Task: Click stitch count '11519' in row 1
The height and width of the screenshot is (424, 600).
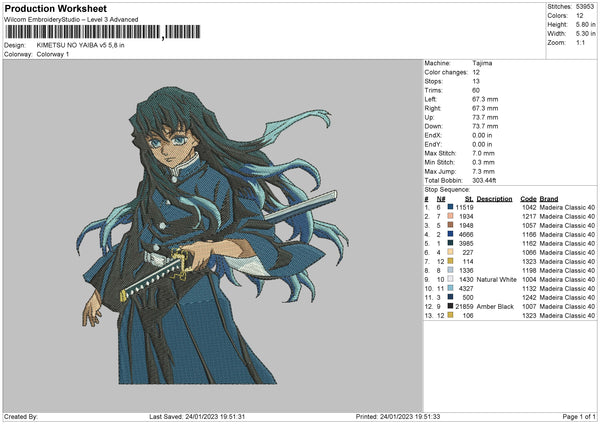Action: [x=465, y=207]
